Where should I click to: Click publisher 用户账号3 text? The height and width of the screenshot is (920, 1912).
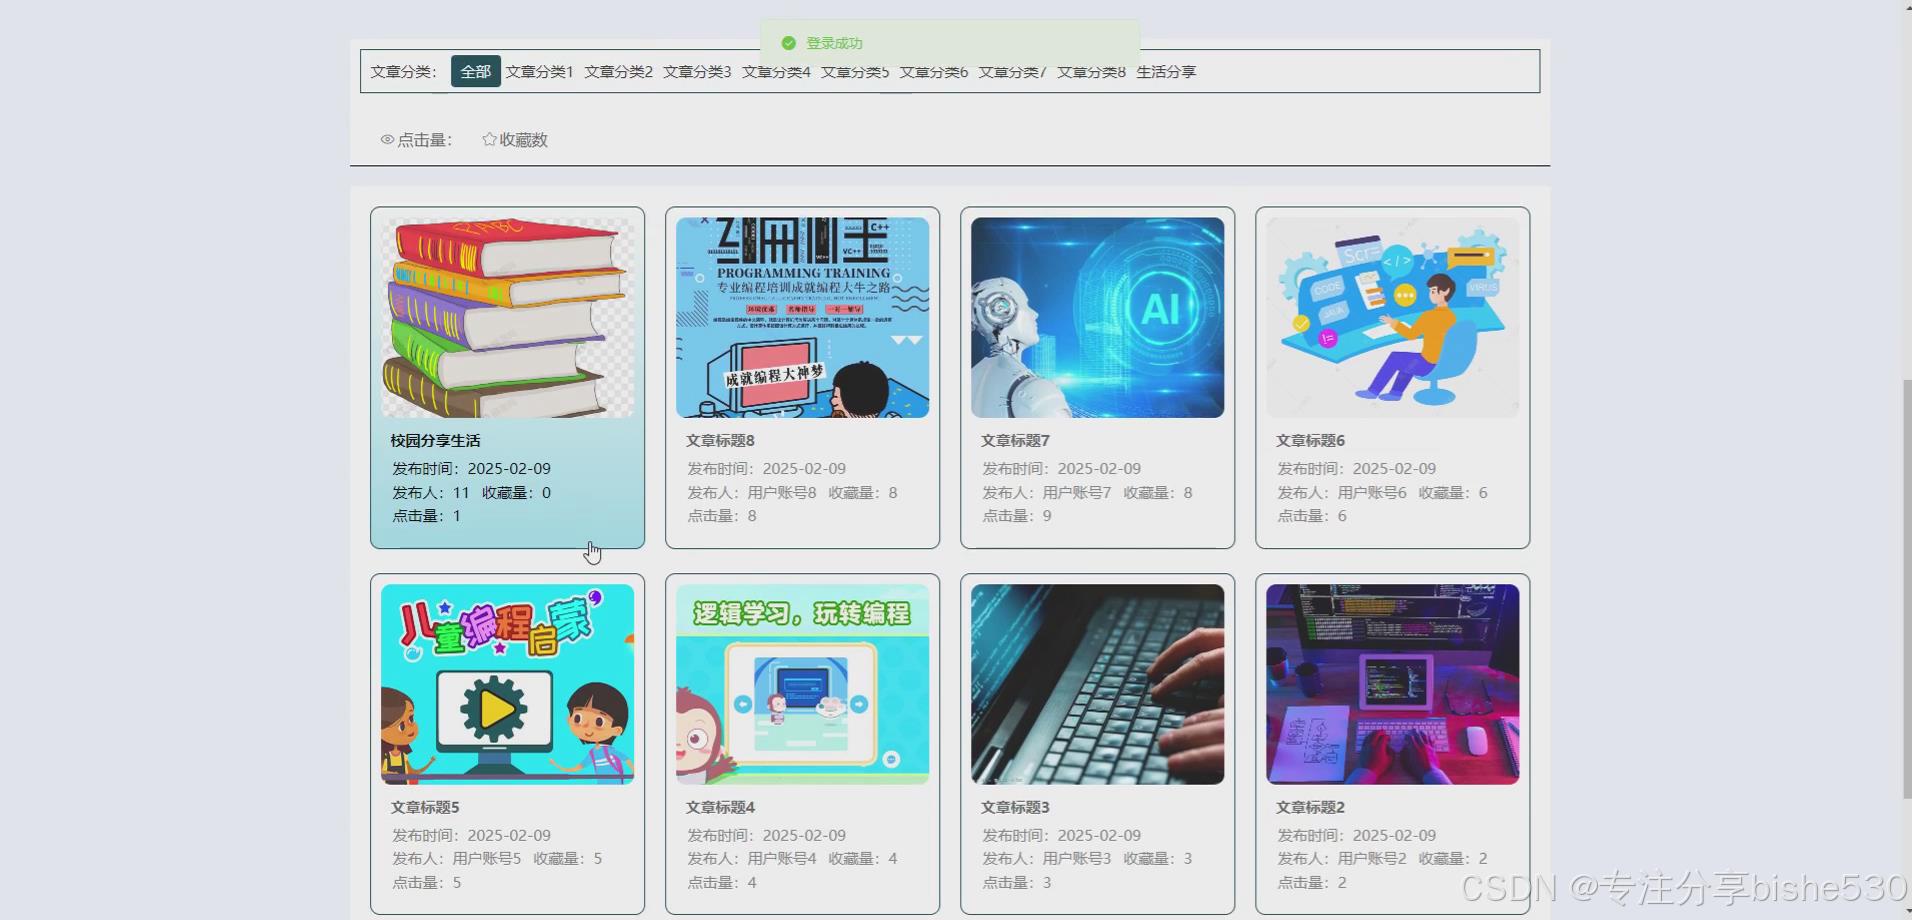[1077, 858]
